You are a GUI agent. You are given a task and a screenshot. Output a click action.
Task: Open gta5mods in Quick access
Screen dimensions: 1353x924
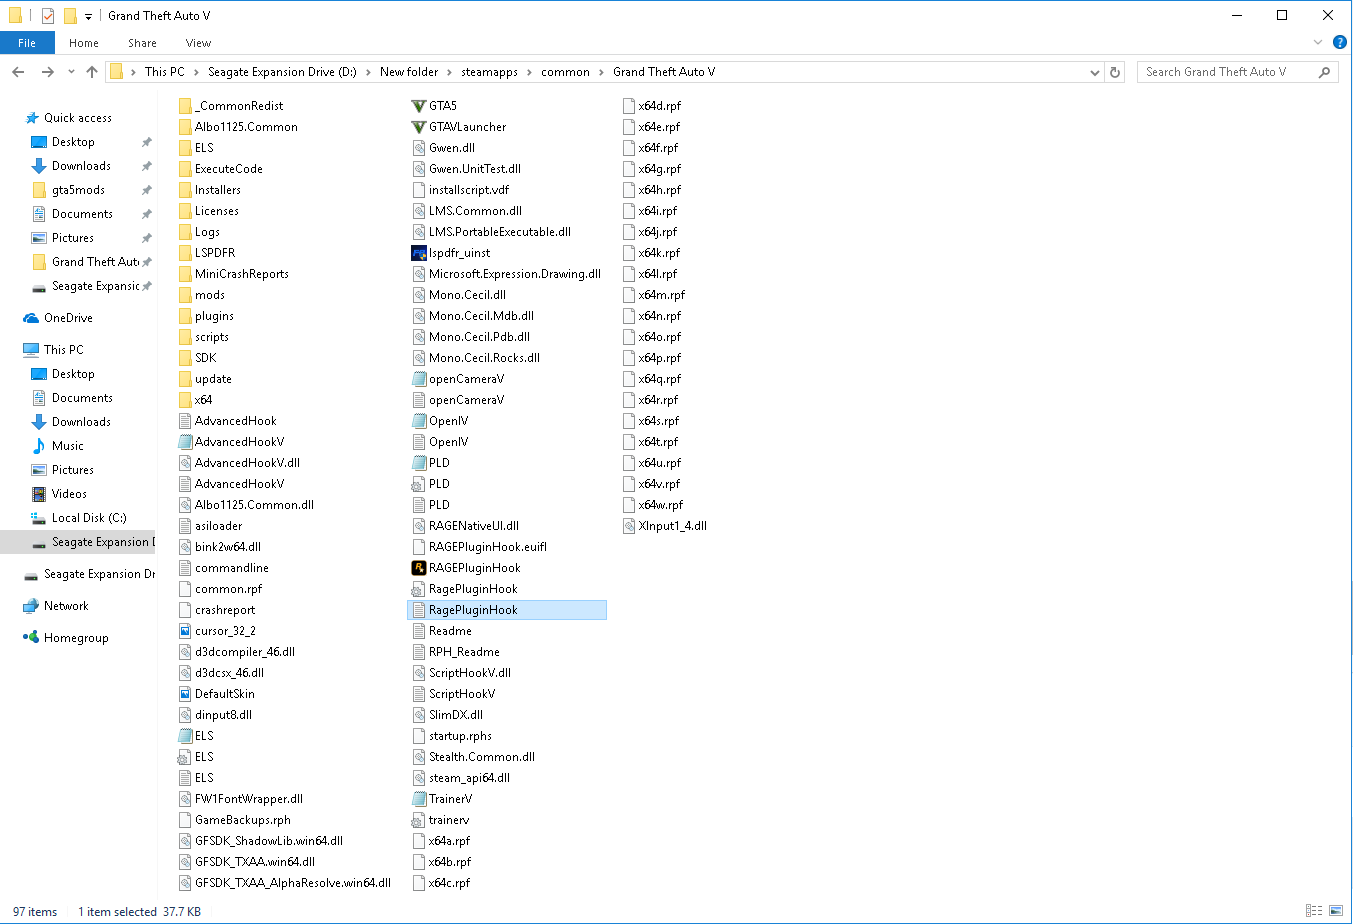[78, 190]
